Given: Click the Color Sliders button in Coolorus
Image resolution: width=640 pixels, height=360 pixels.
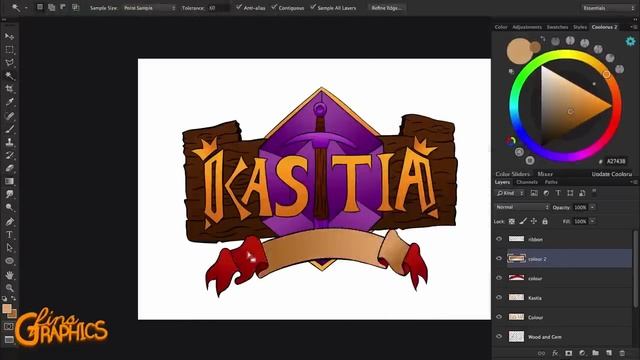Looking at the screenshot, I should (x=512, y=174).
